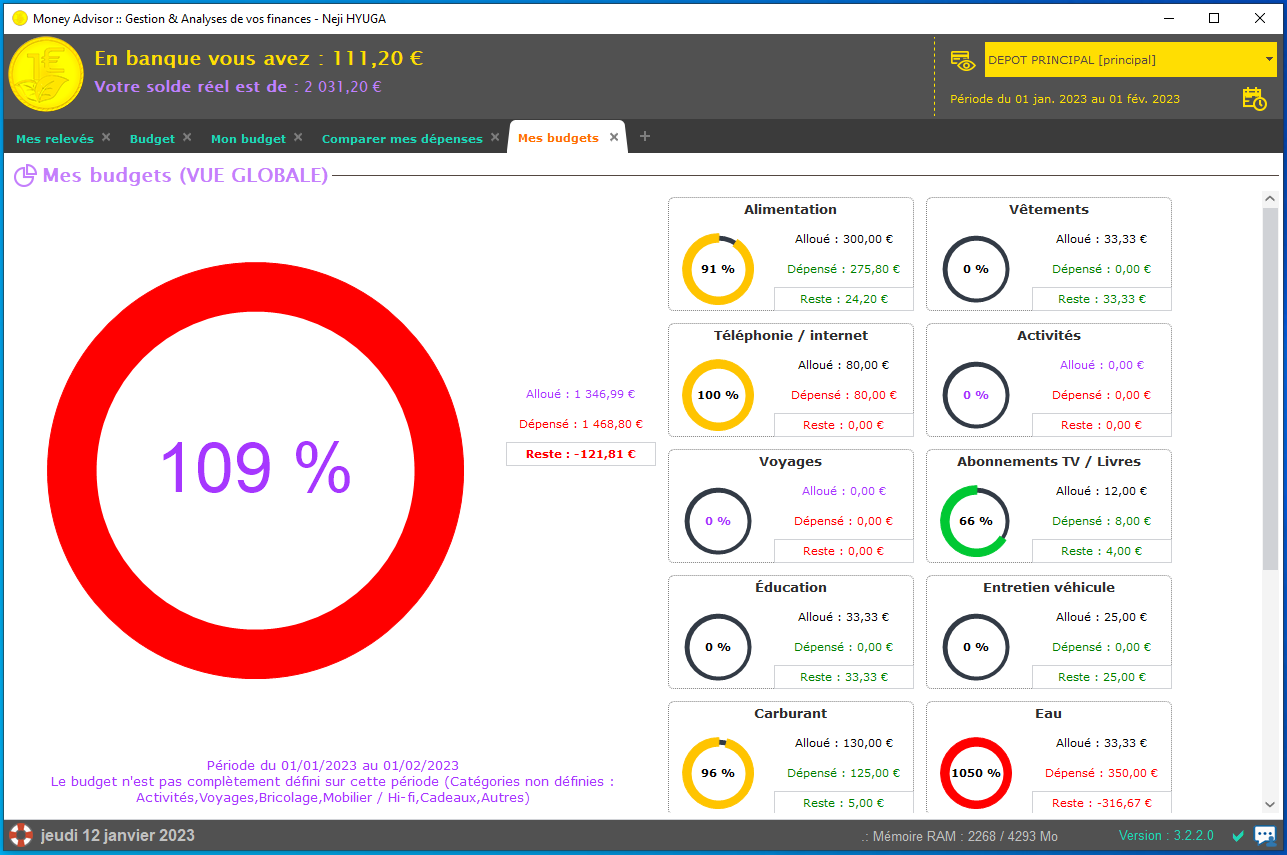1287x855 pixels.
Task: Open the chat support icon in status bar
Action: point(1265,835)
